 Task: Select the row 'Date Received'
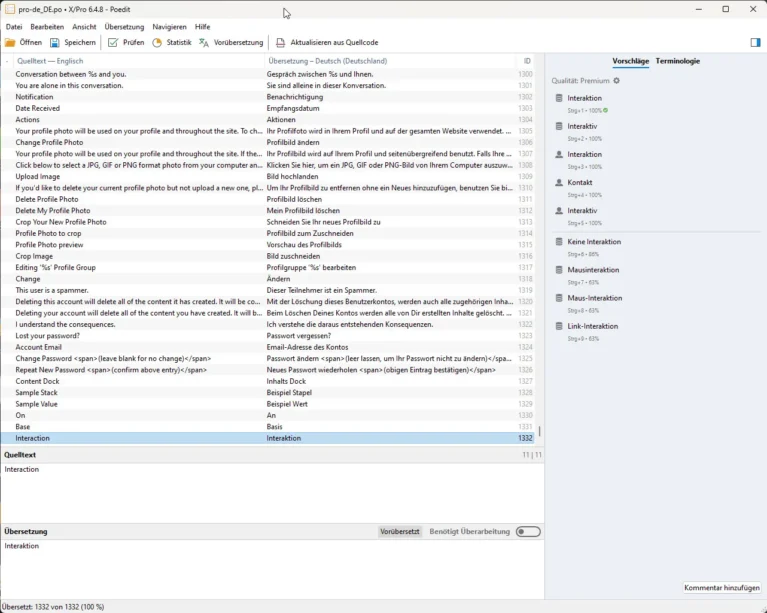pos(268,108)
